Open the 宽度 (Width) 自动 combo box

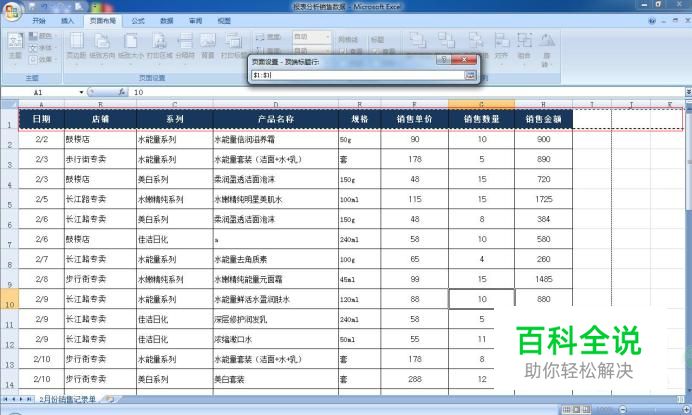coord(312,37)
